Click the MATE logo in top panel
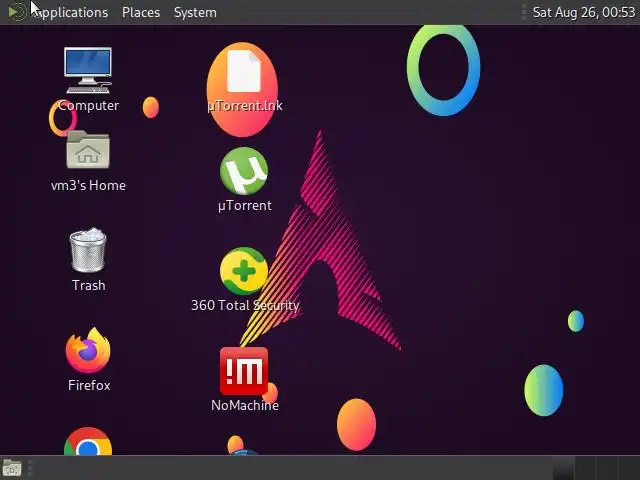The image size is (640, 480). (17, 12)
